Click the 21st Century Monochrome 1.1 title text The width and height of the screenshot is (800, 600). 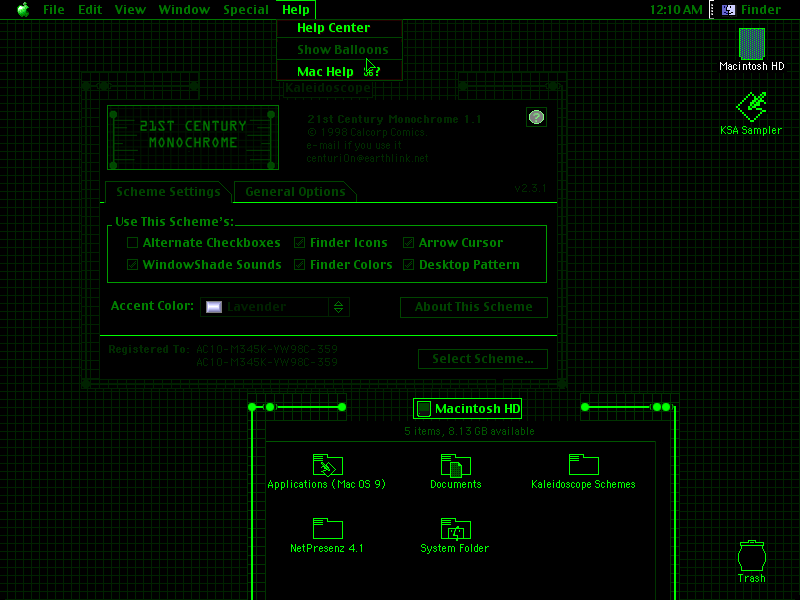coord(394,119)
